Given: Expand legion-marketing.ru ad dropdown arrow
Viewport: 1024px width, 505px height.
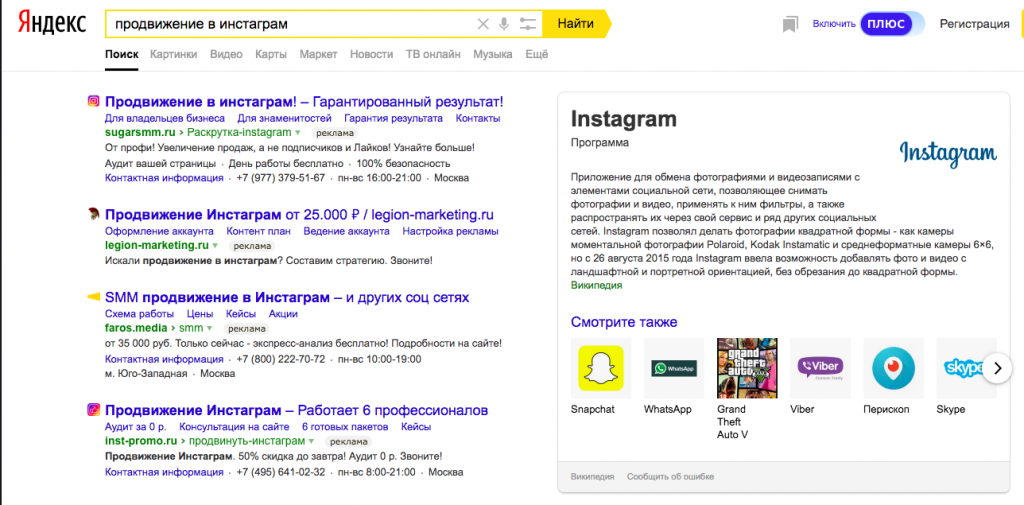Looking at the screenshot, I should click(x=213, y=245).
